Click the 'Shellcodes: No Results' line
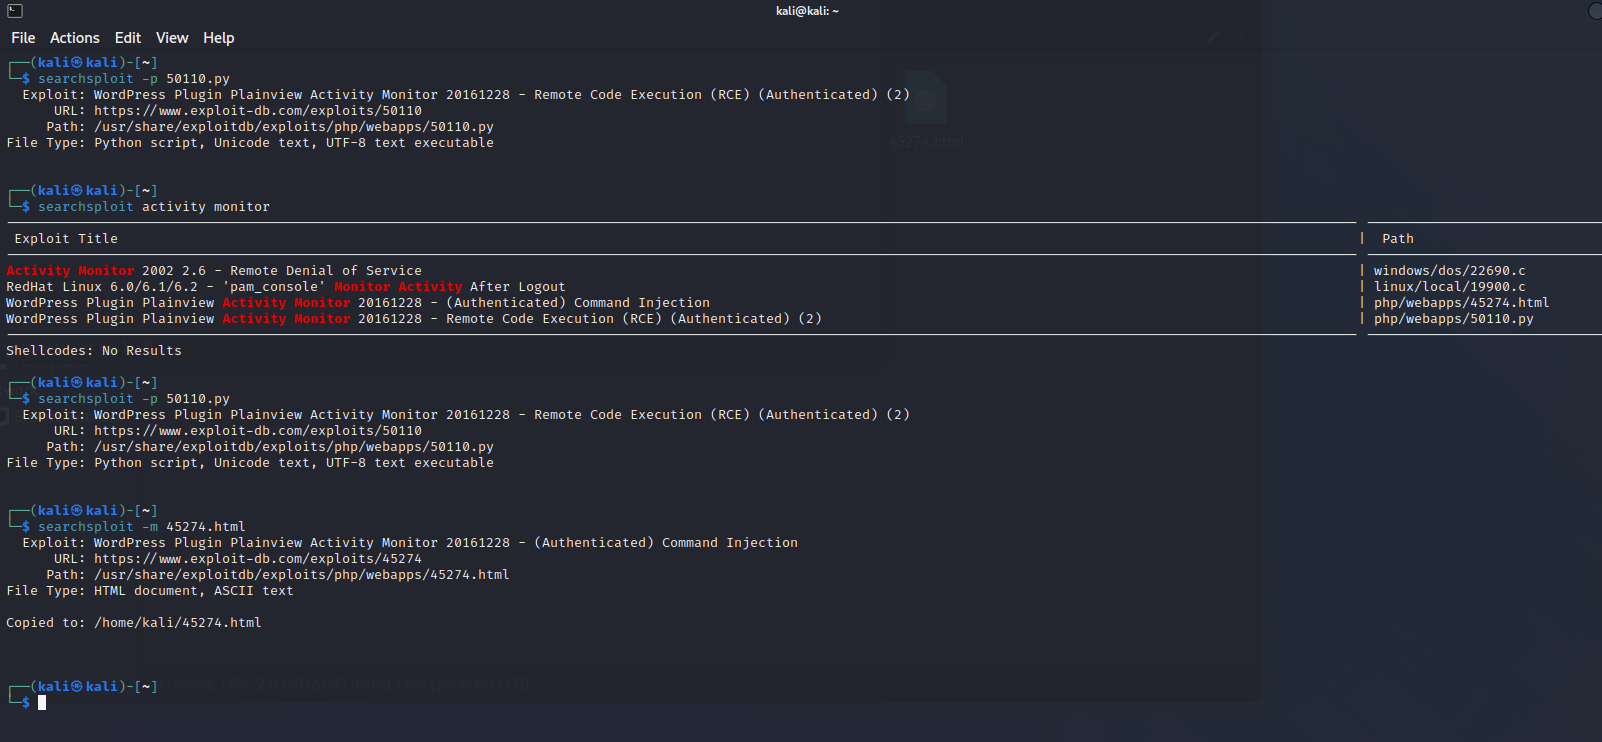Viewport: 1602px width, 742px height. [x=94, y=351]
